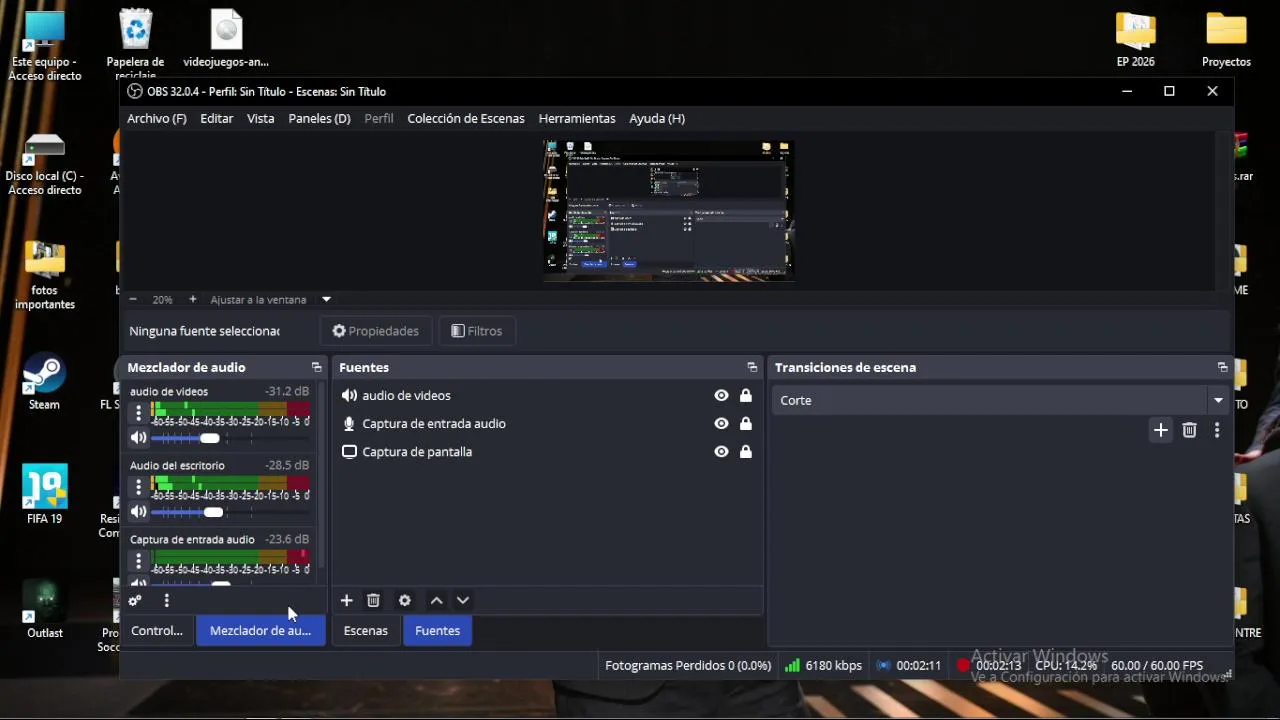Click the 20% zoom level text
The image size is (1280, 720).
click(x=162, y=299)
